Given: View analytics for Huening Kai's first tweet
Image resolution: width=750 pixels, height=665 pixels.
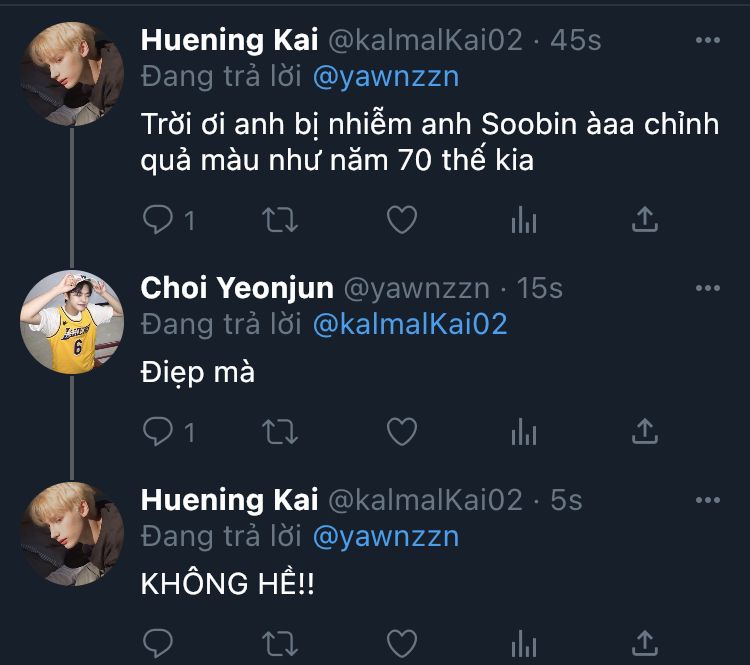Looking at the screenshot, I should 523,220.
